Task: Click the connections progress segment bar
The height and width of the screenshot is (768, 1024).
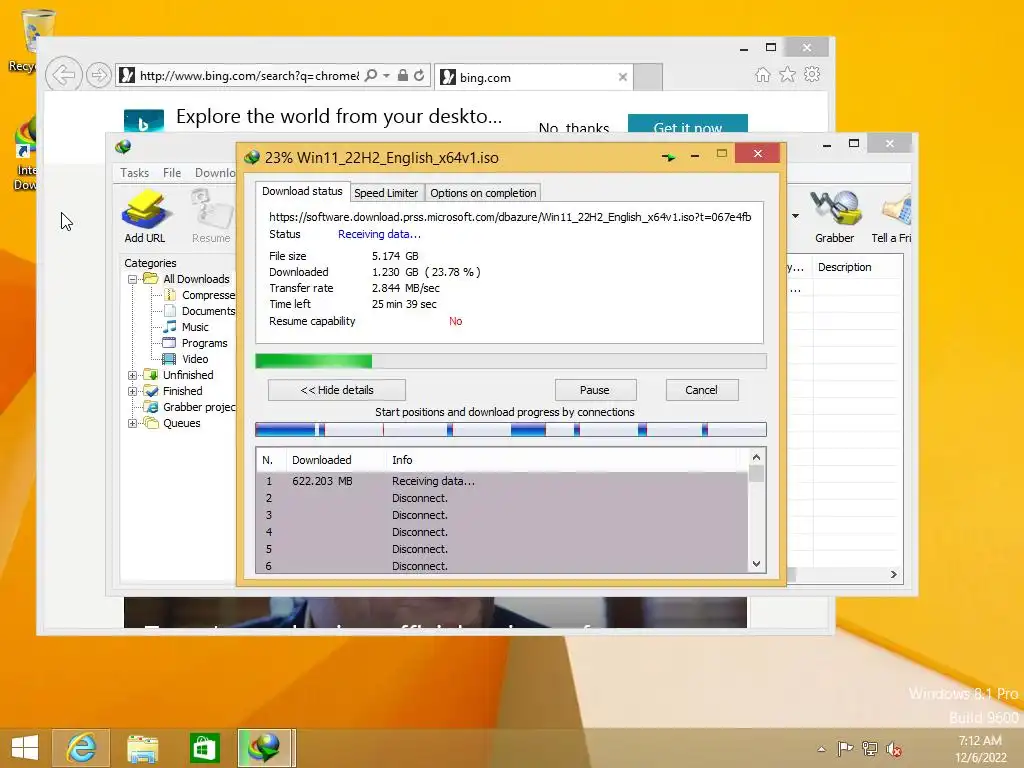Action: [x=511, y=429]
